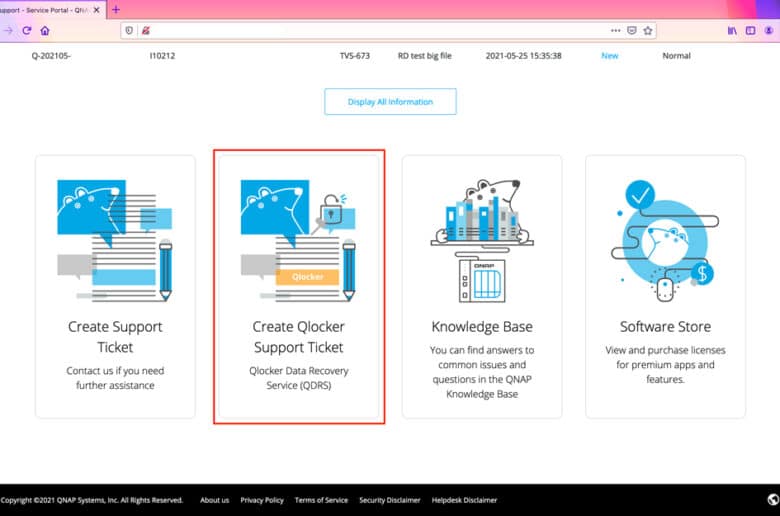Click the TVS-673 model cell

coord(355,56)
